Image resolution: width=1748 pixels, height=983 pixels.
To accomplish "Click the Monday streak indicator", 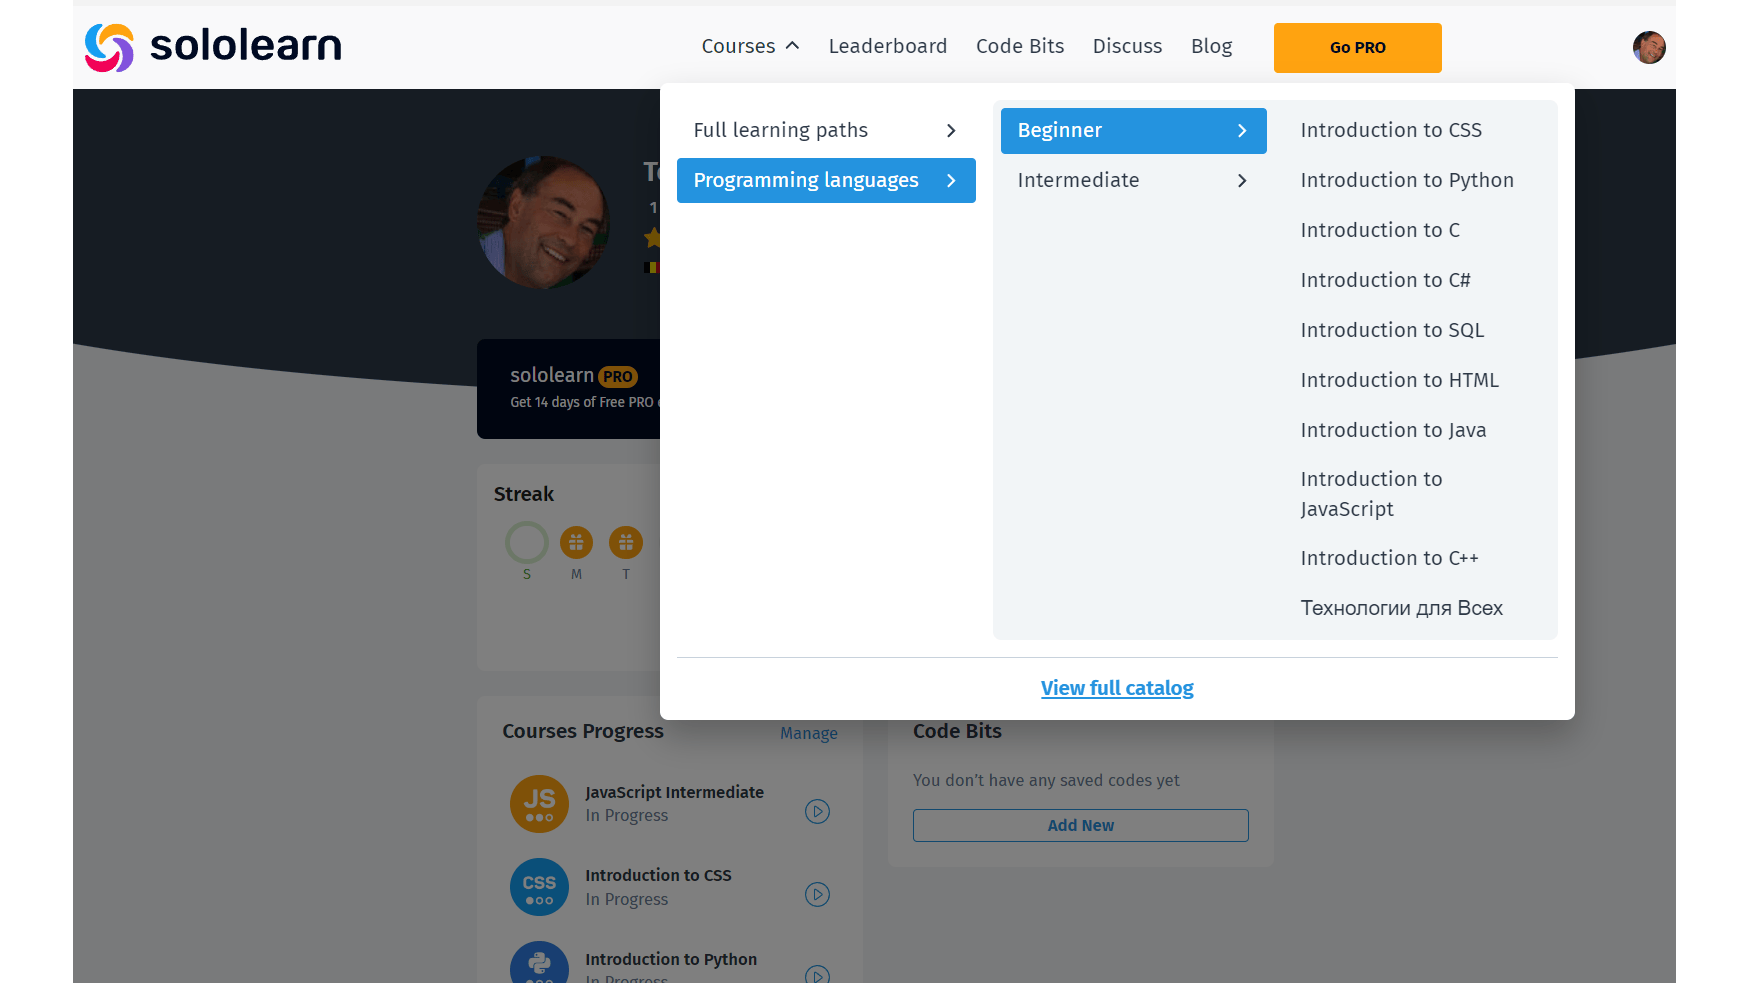I will (576, 541).
